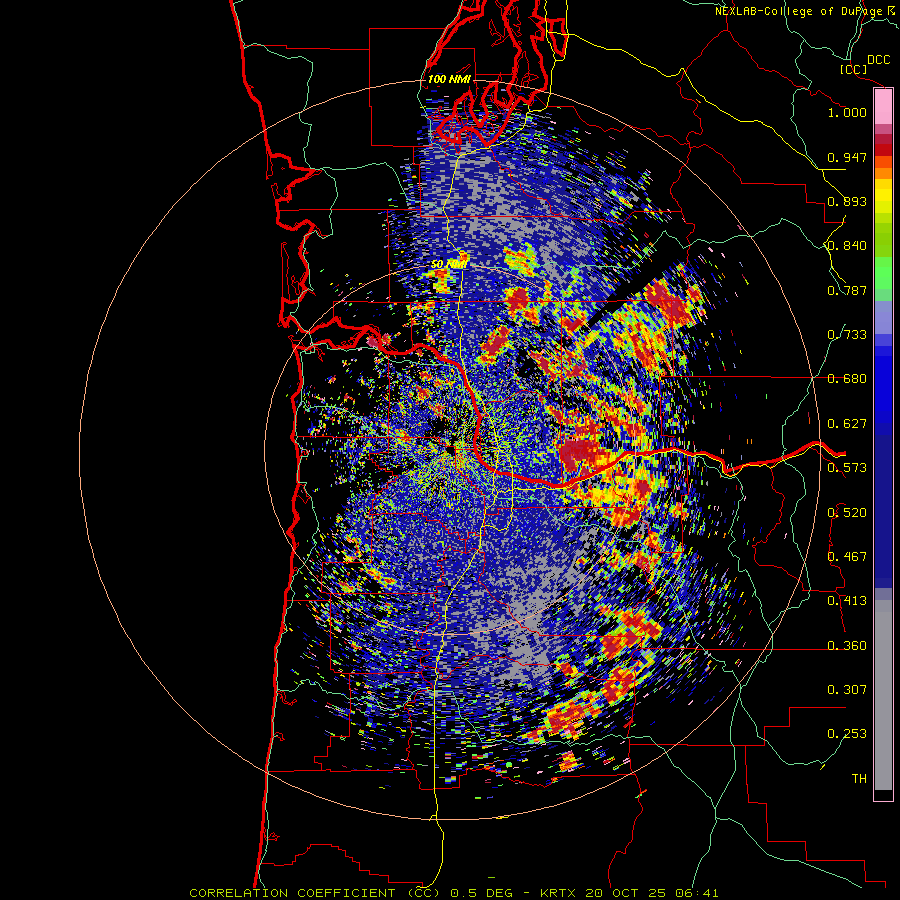Select the 0.840 legend value

847,246
